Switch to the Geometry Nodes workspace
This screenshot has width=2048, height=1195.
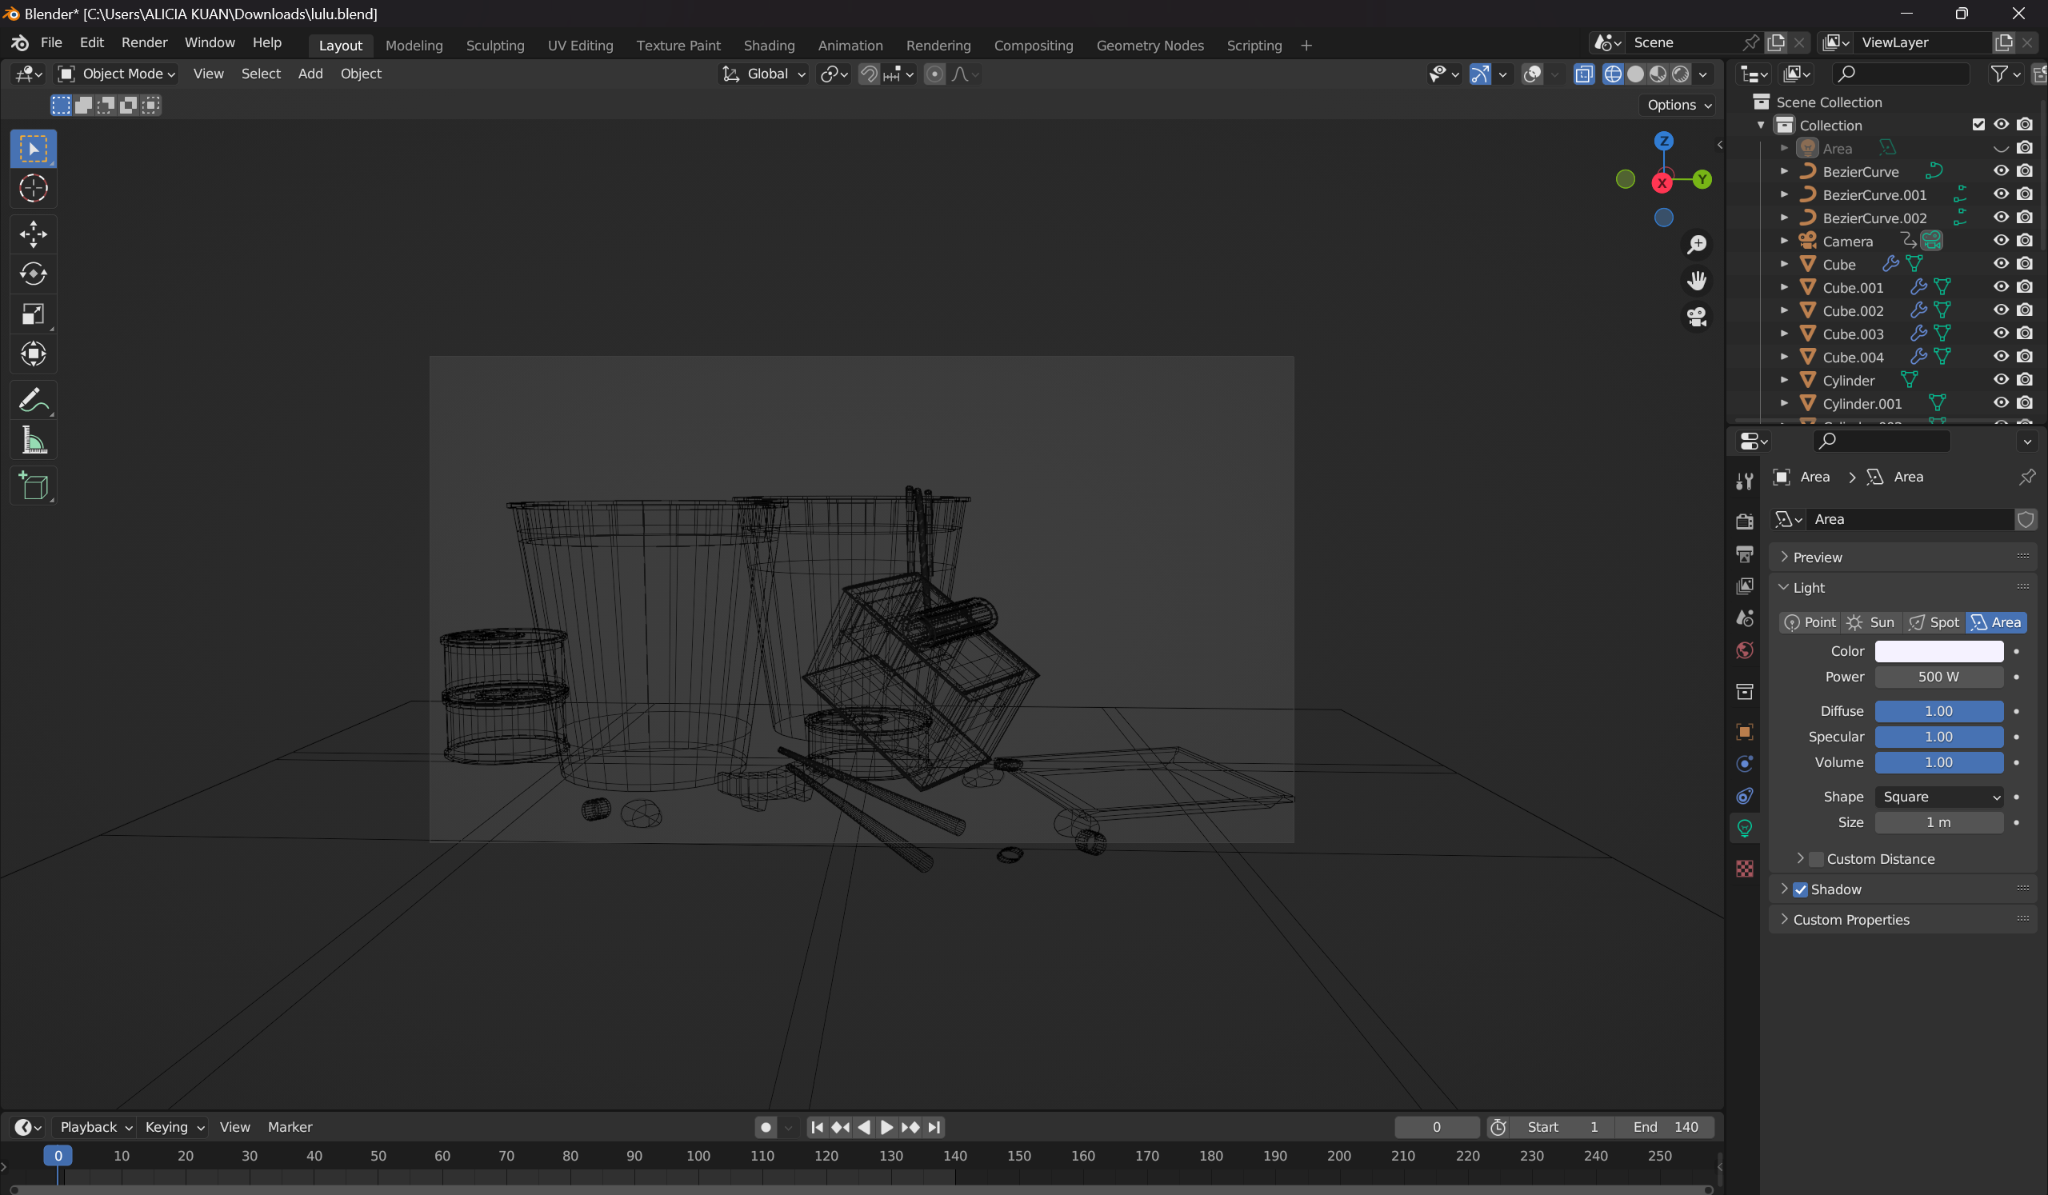(x=1150, y=46)
